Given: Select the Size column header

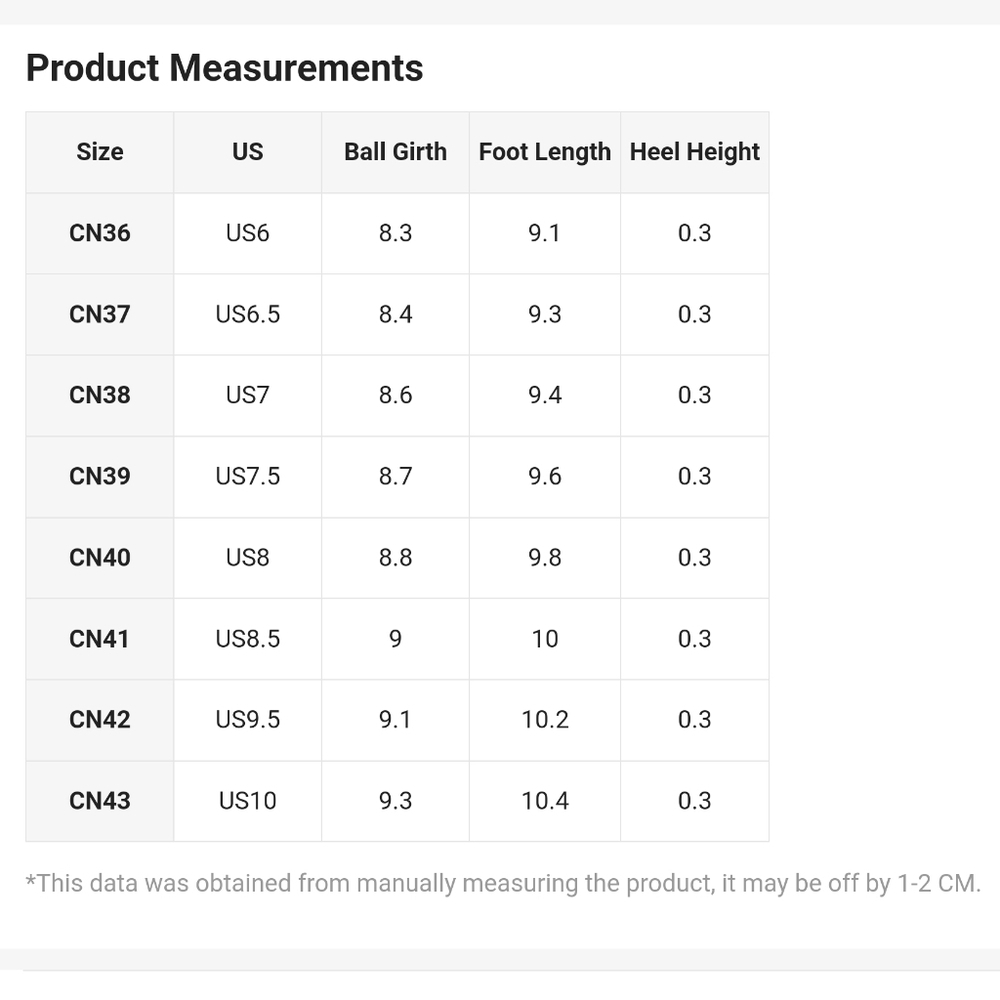Looking at the screenshot, I should tap(99, 152).
